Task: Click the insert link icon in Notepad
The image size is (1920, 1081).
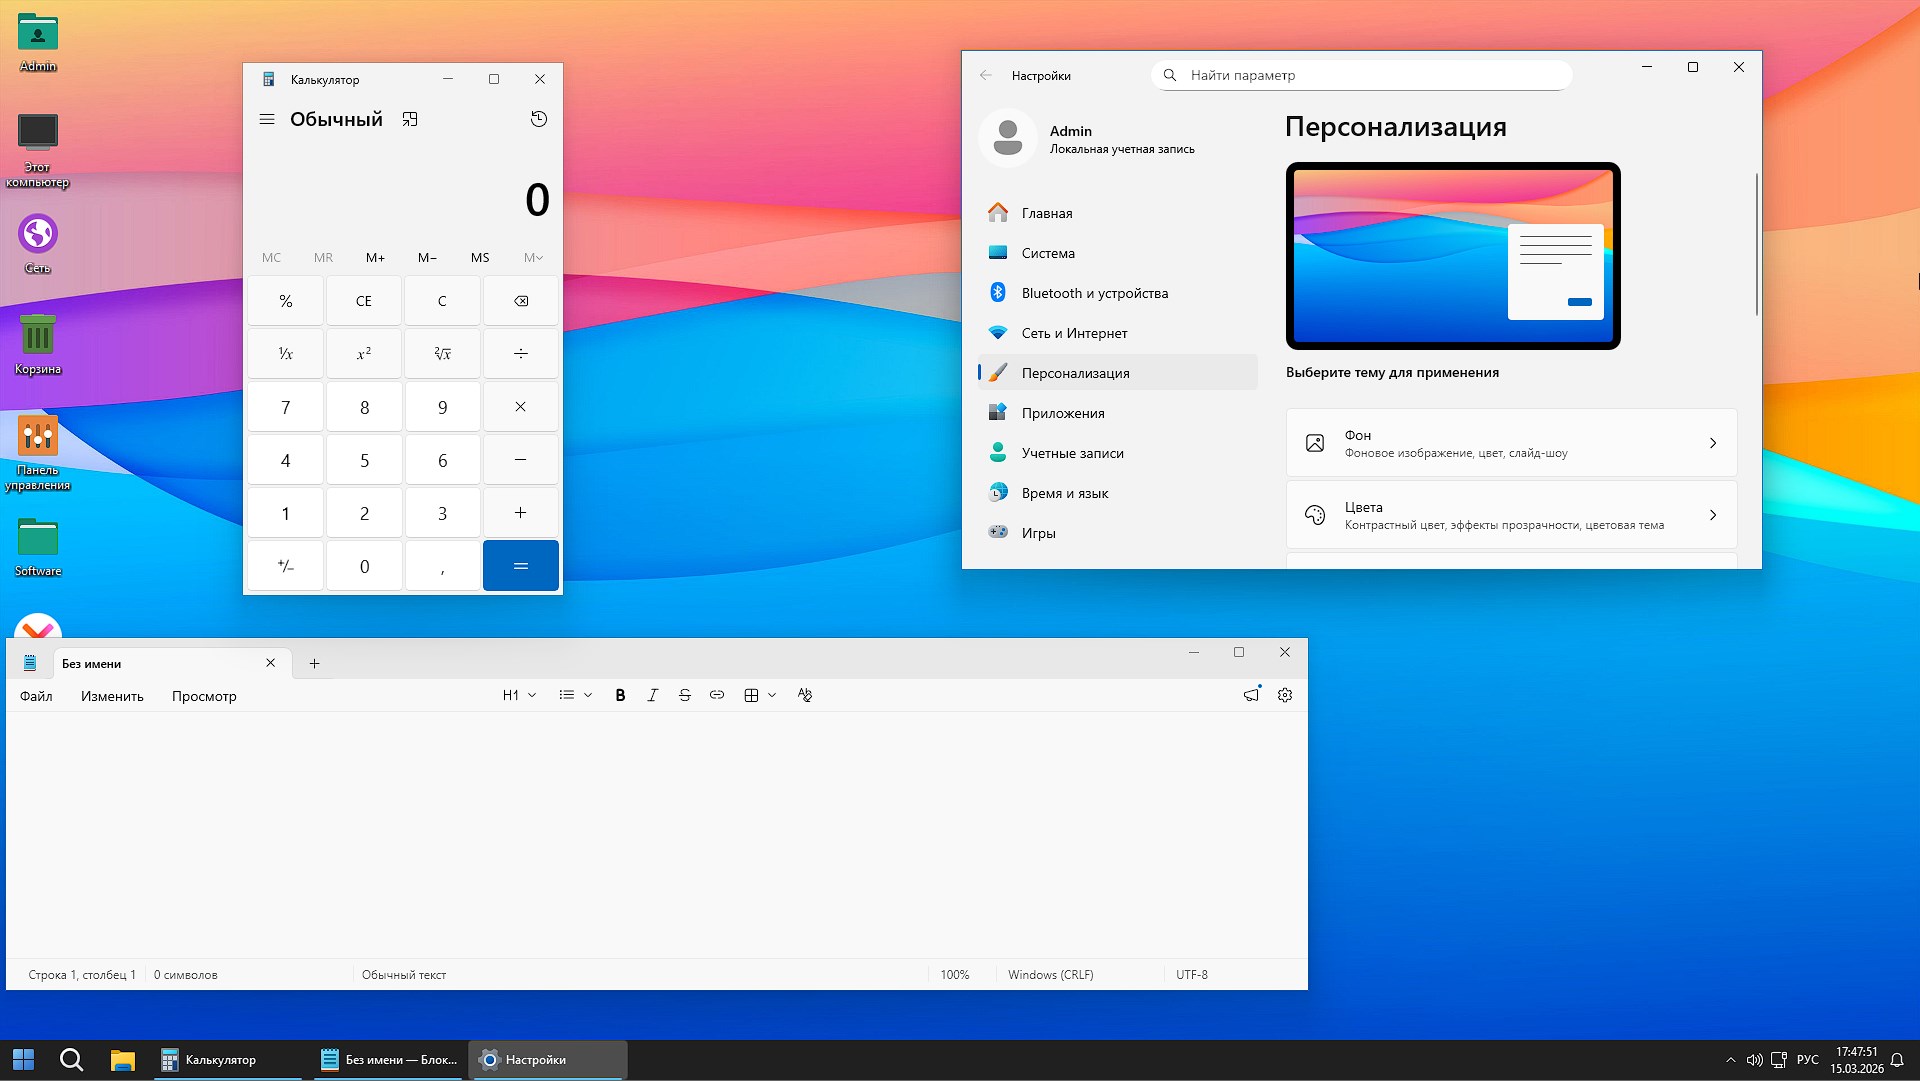Action: coord(717,695)
